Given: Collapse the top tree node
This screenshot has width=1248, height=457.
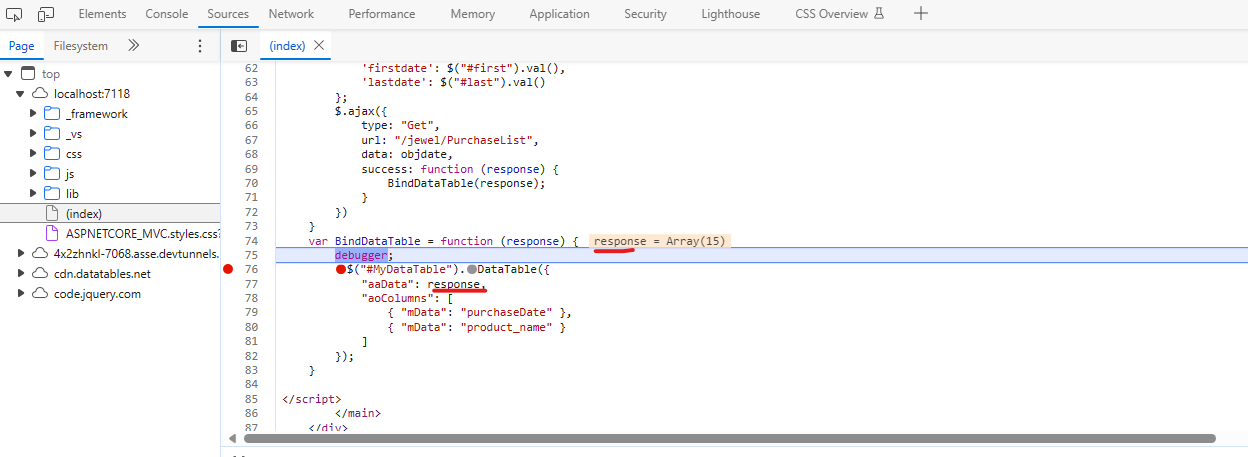Looking at the screenshot, I should (x=9, y=74).
